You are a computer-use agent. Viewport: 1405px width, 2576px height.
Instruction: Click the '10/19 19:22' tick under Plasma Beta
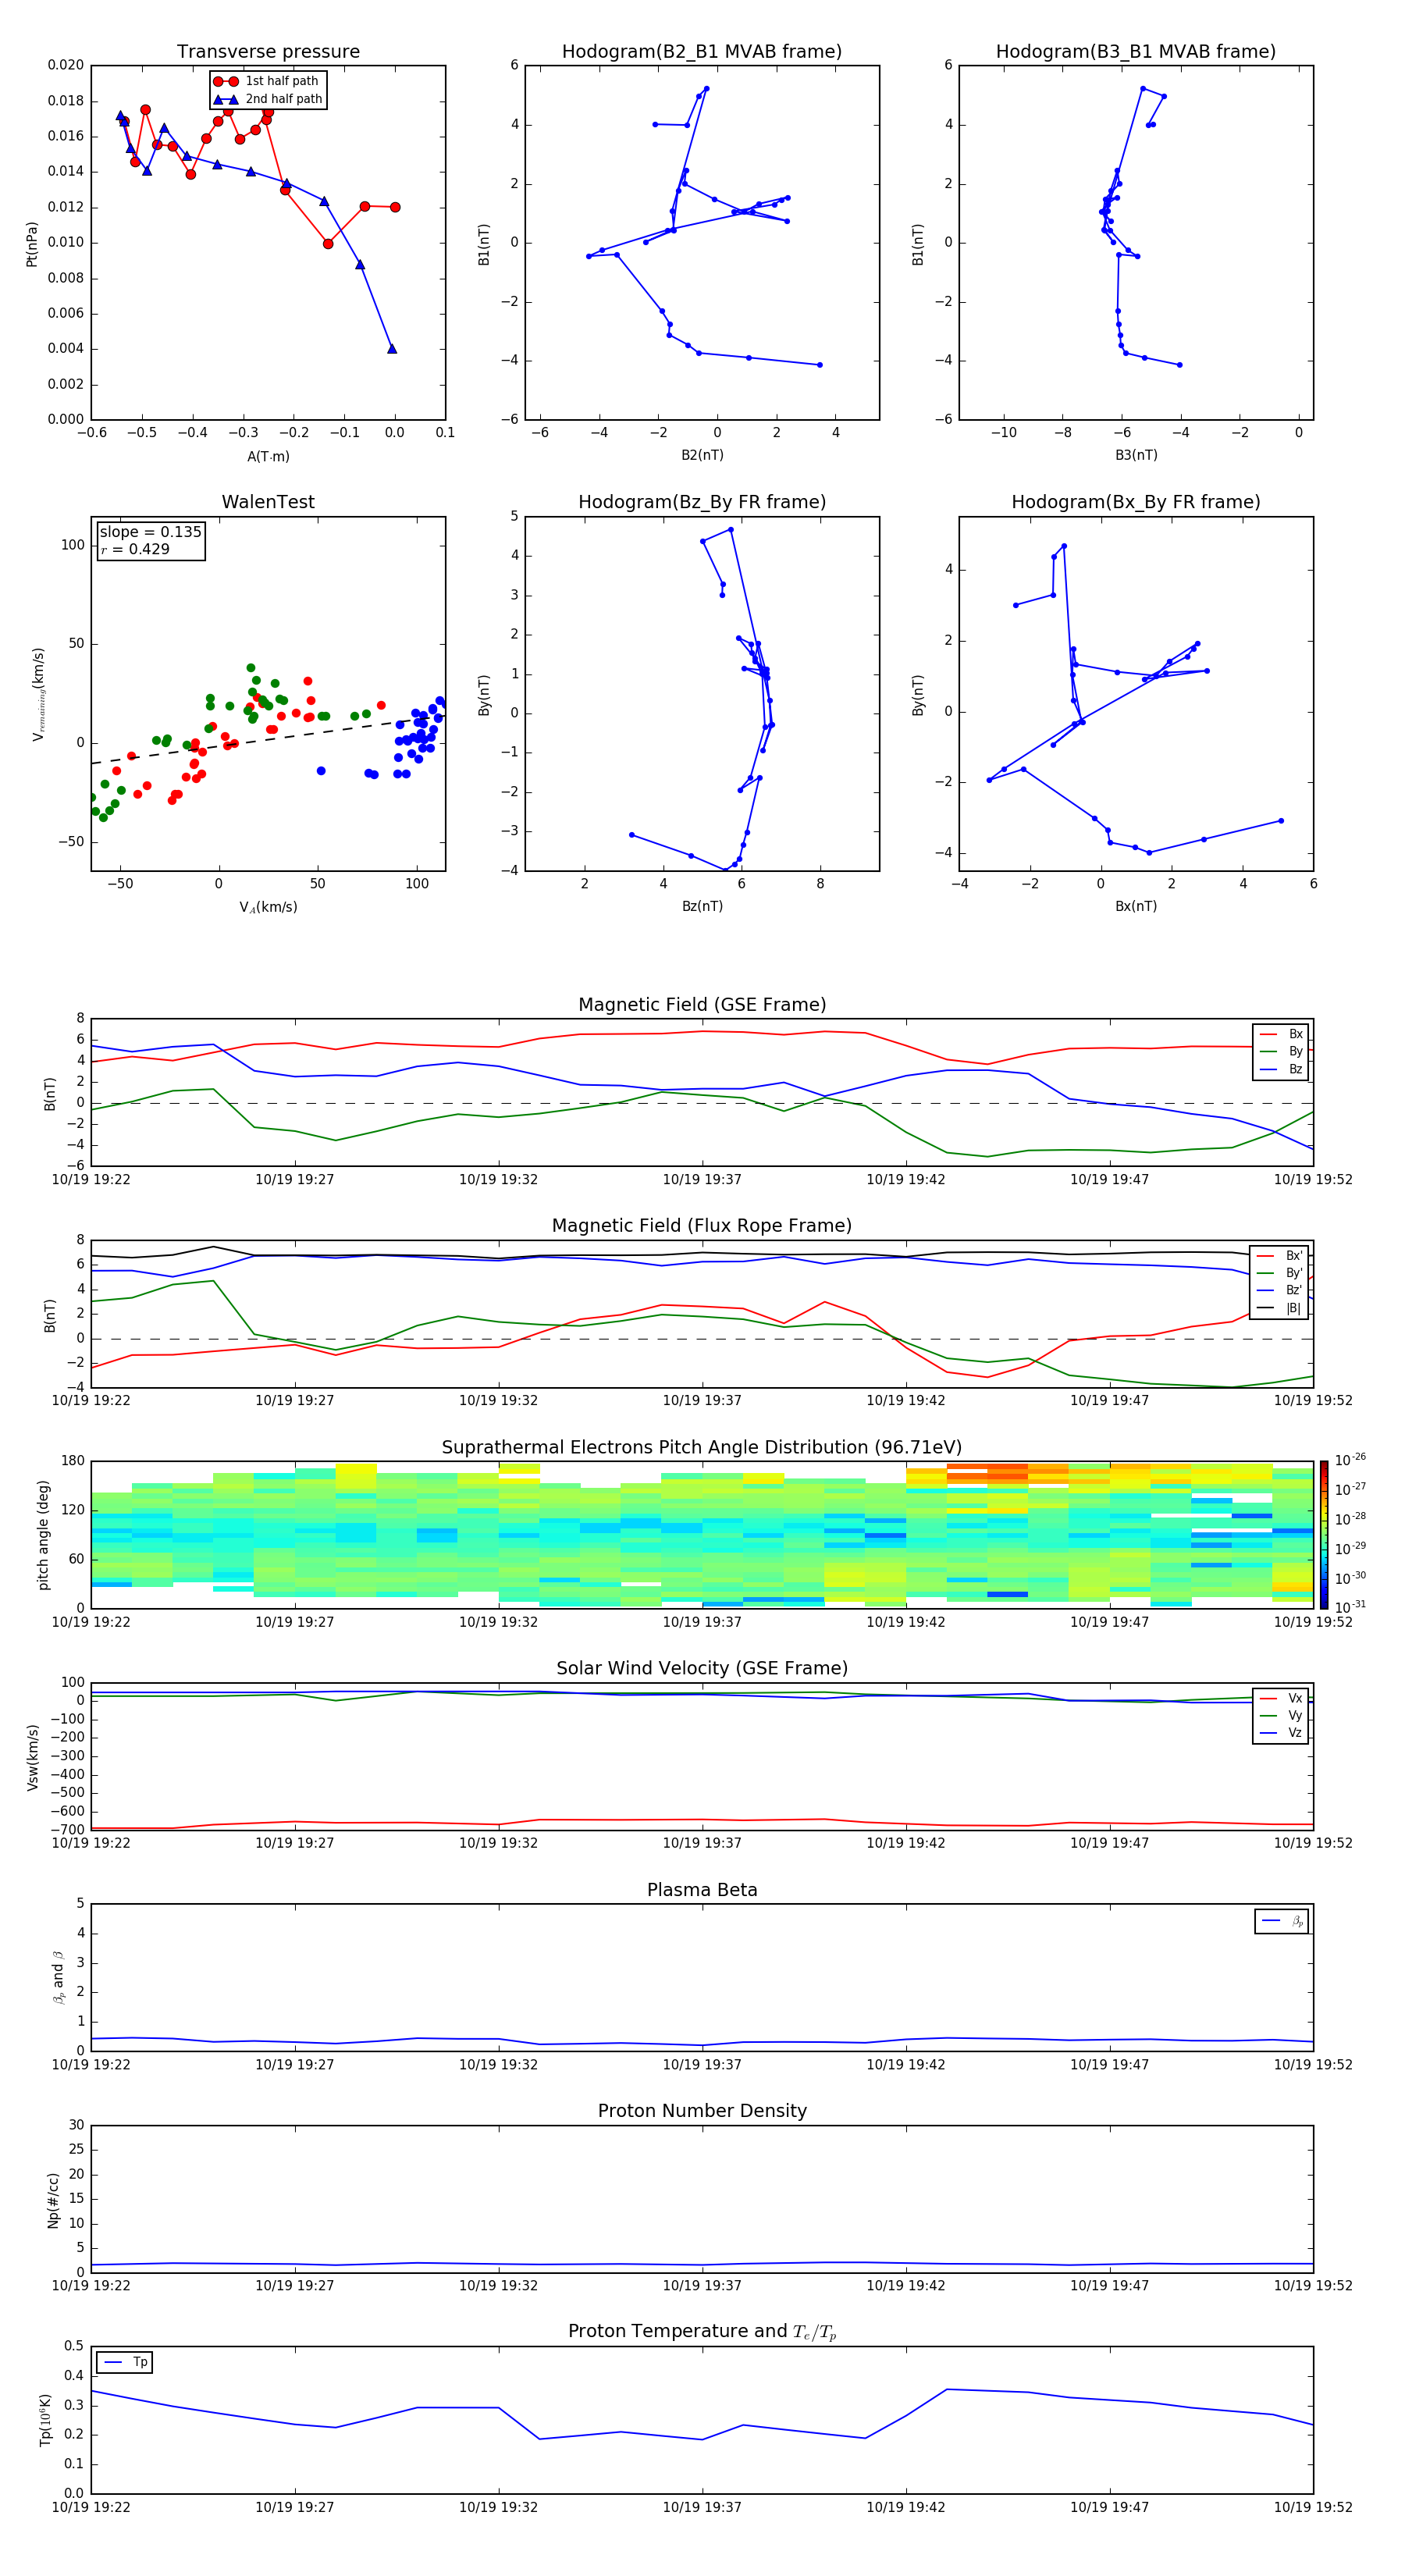[x=91, y=2064]
